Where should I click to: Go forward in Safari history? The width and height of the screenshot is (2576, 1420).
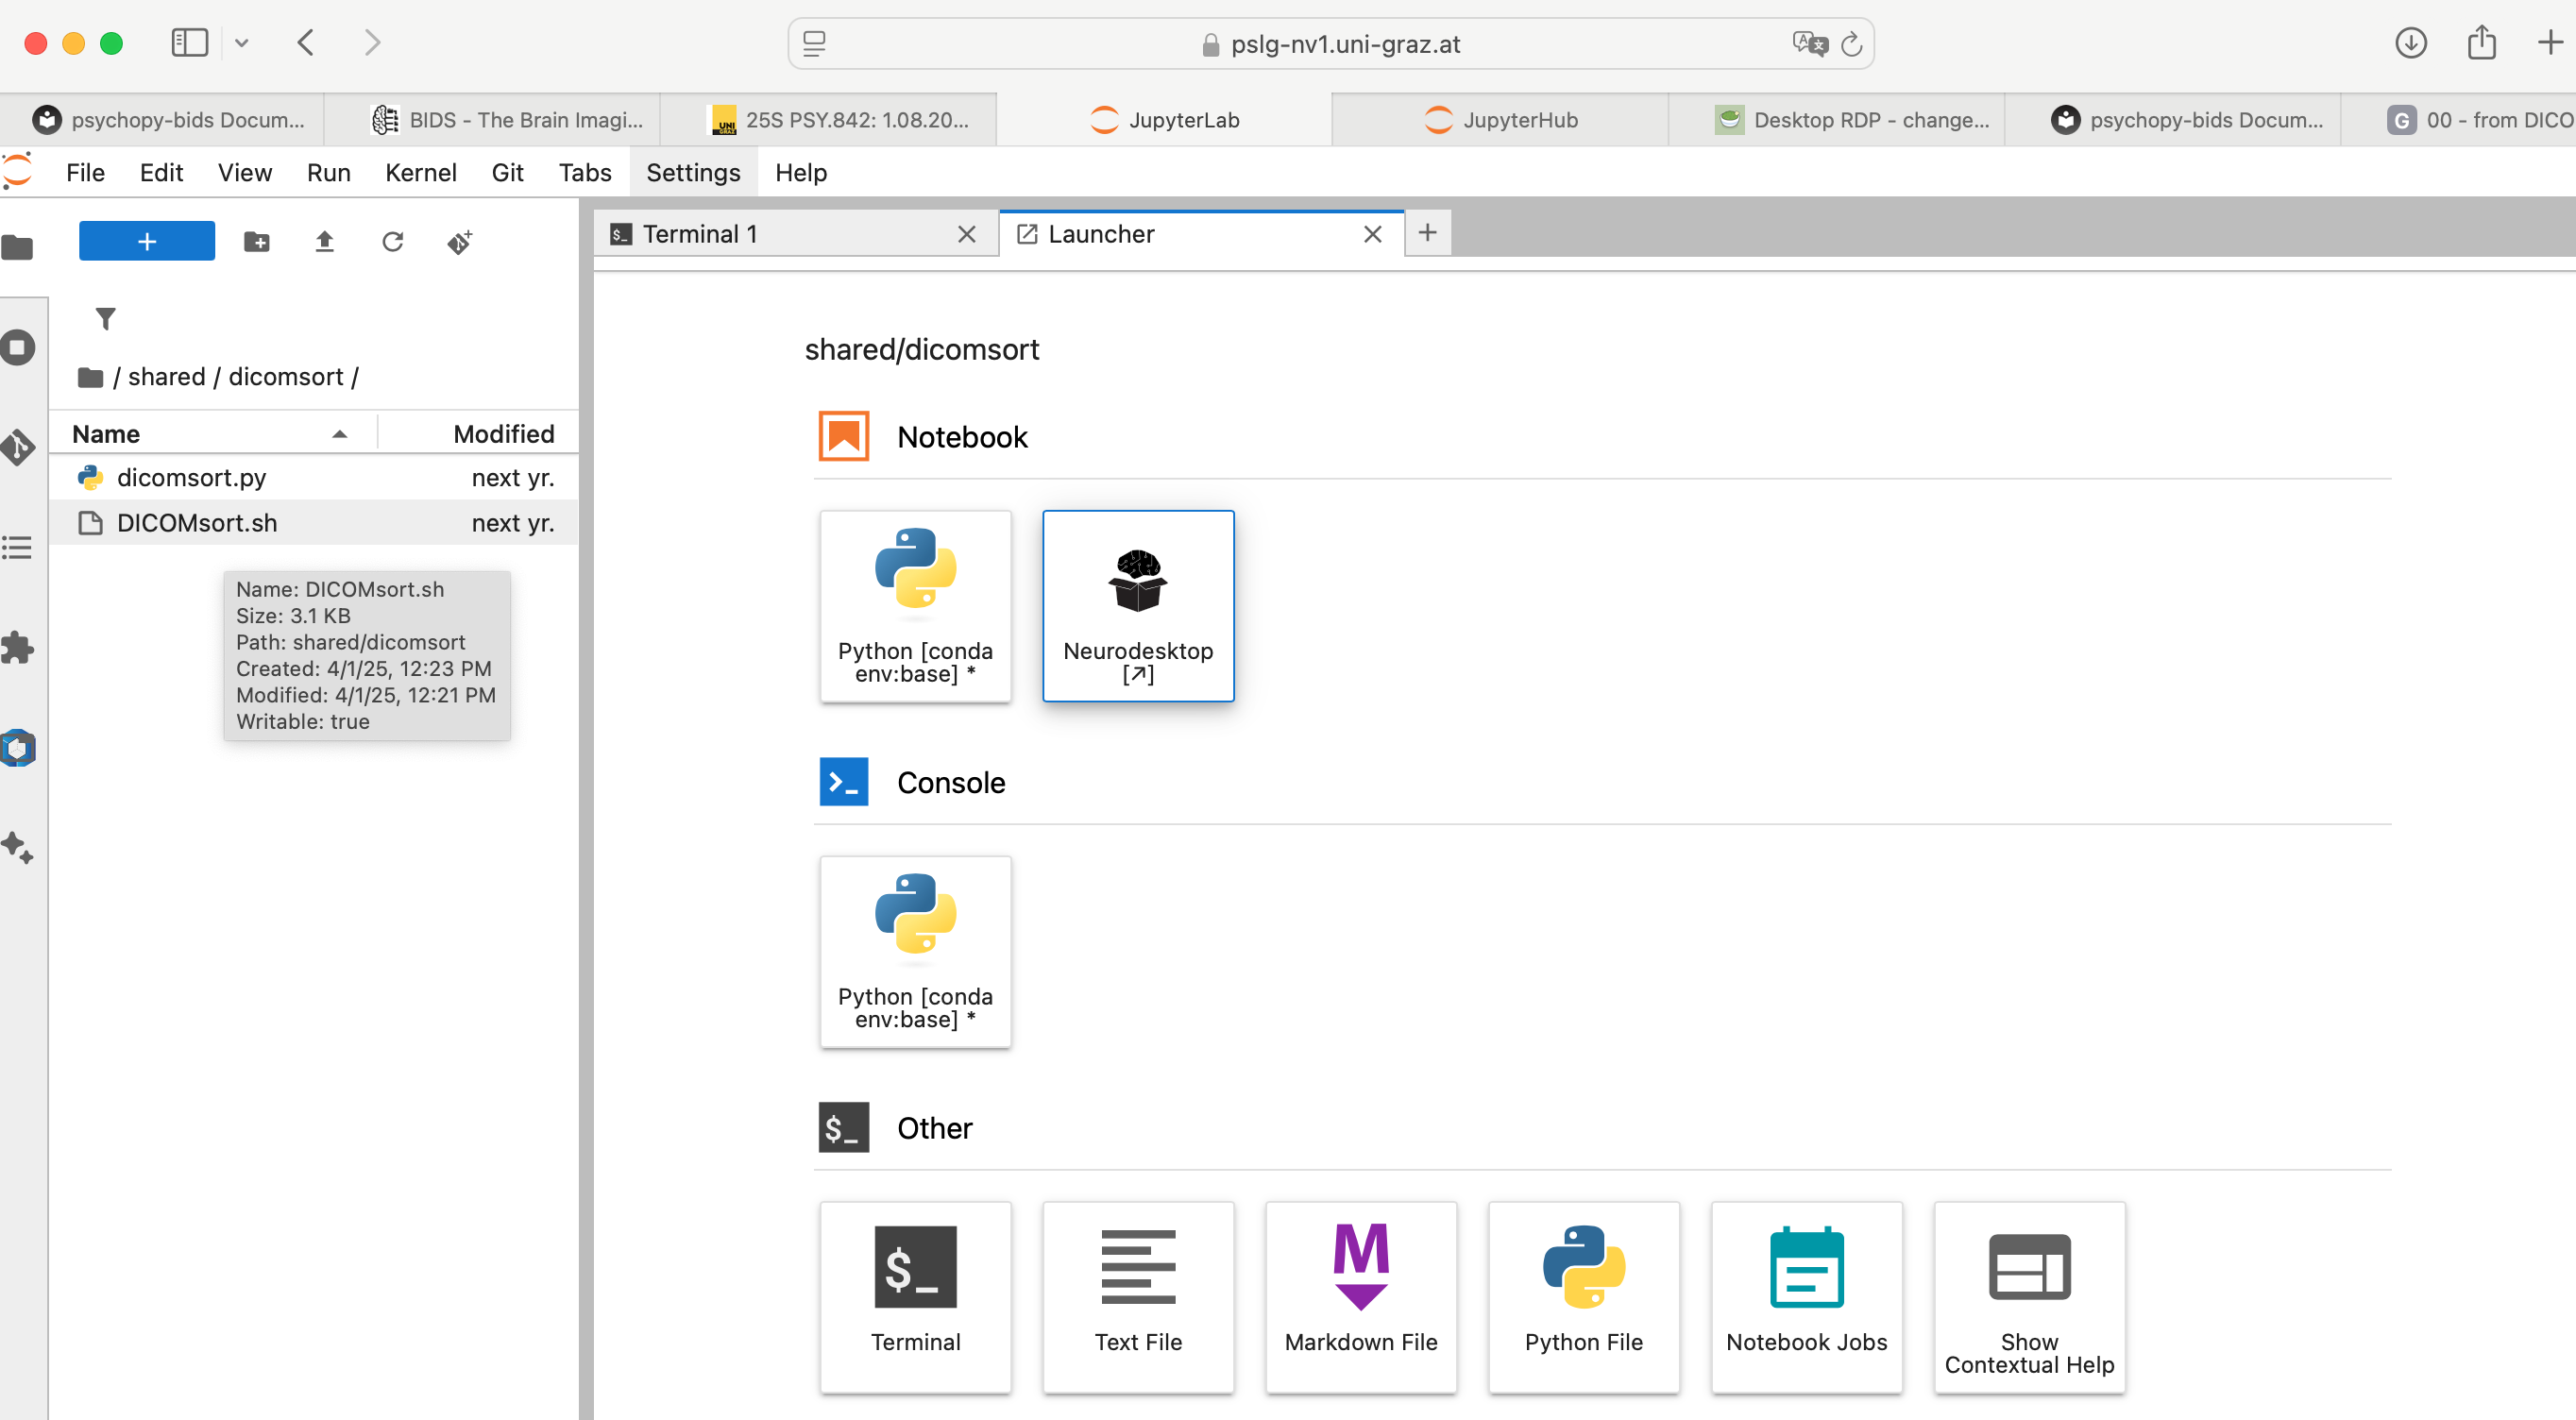[x=372, y=43]
